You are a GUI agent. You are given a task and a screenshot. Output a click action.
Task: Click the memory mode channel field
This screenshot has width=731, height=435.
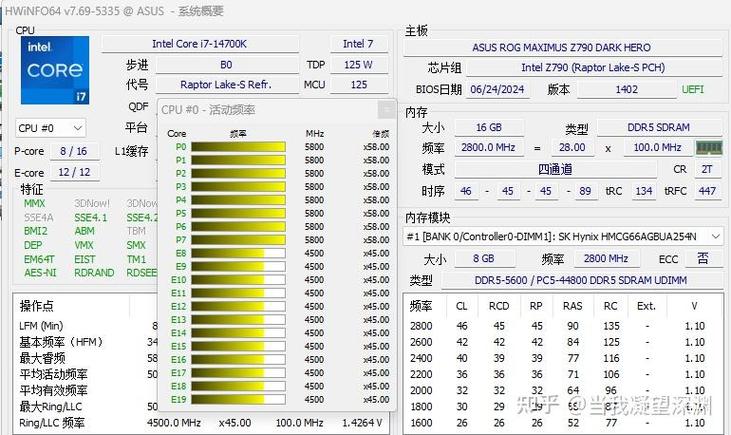coord(555,169)
